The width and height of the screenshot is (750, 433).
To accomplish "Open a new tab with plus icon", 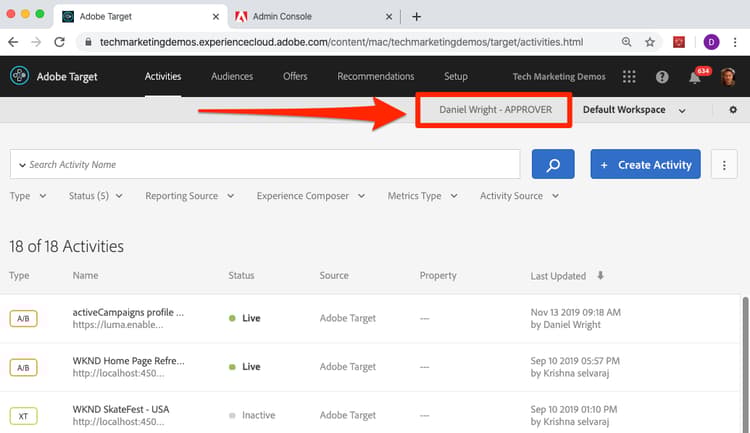I will (417, 17).
